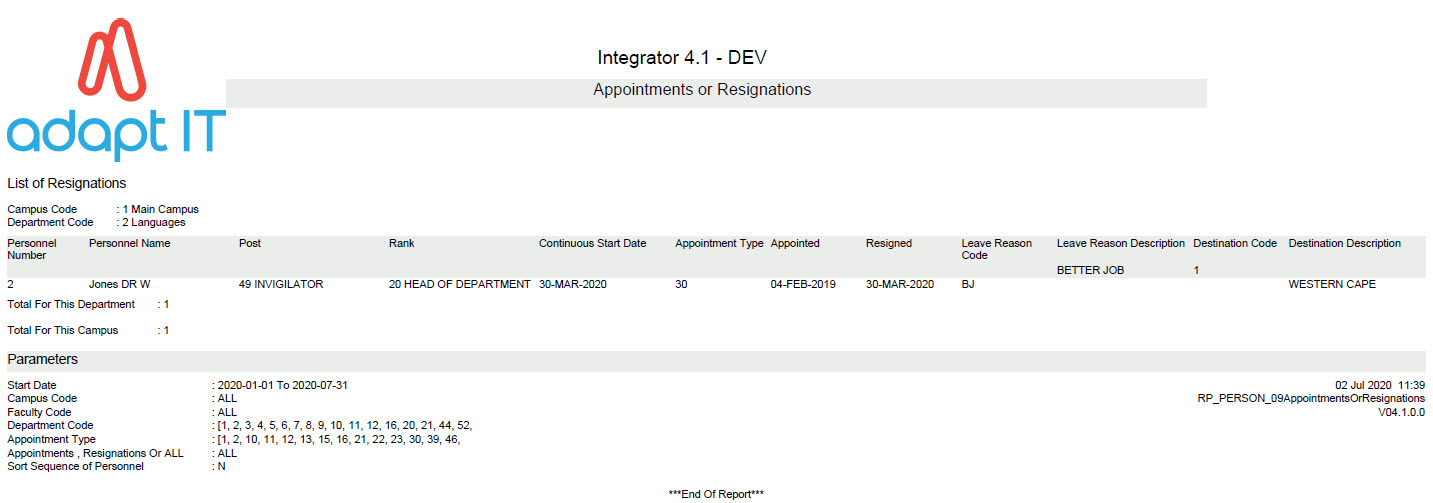Click the "Parameters" section heading
1433x503 pixels.
tap(43, 359)
